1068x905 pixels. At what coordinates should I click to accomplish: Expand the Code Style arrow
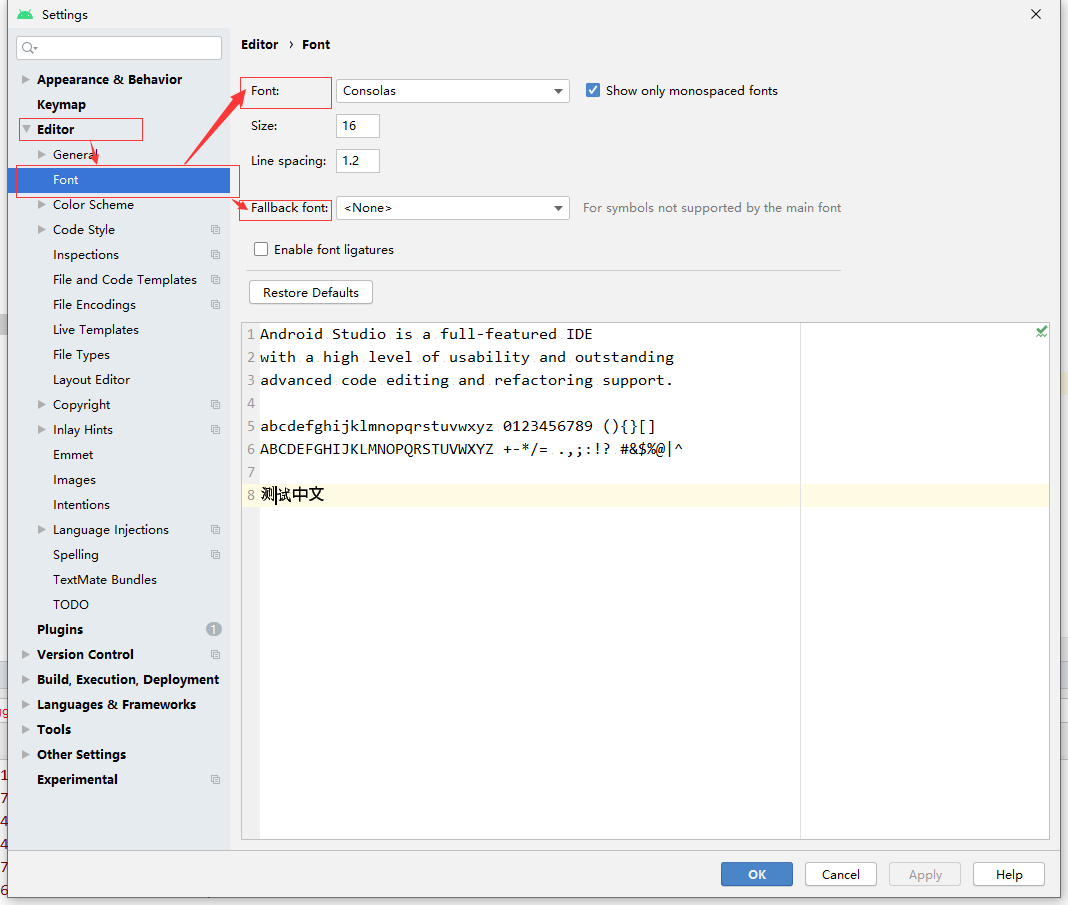pos(42,229)
